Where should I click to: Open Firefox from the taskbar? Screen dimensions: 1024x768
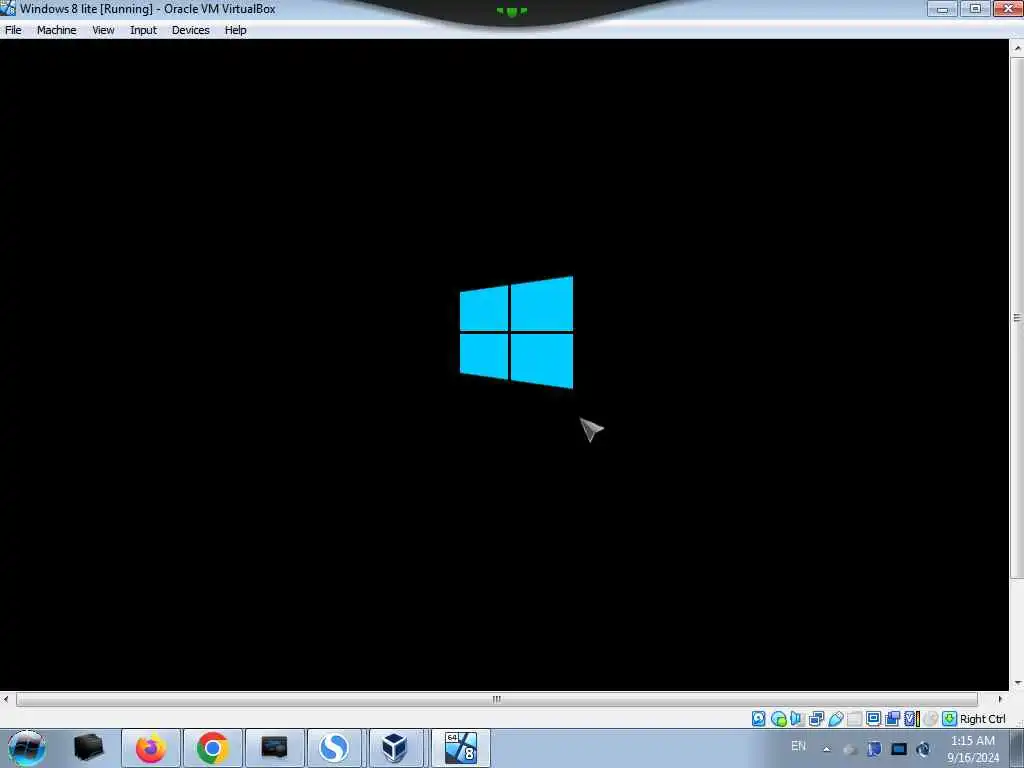pos(151,748)
